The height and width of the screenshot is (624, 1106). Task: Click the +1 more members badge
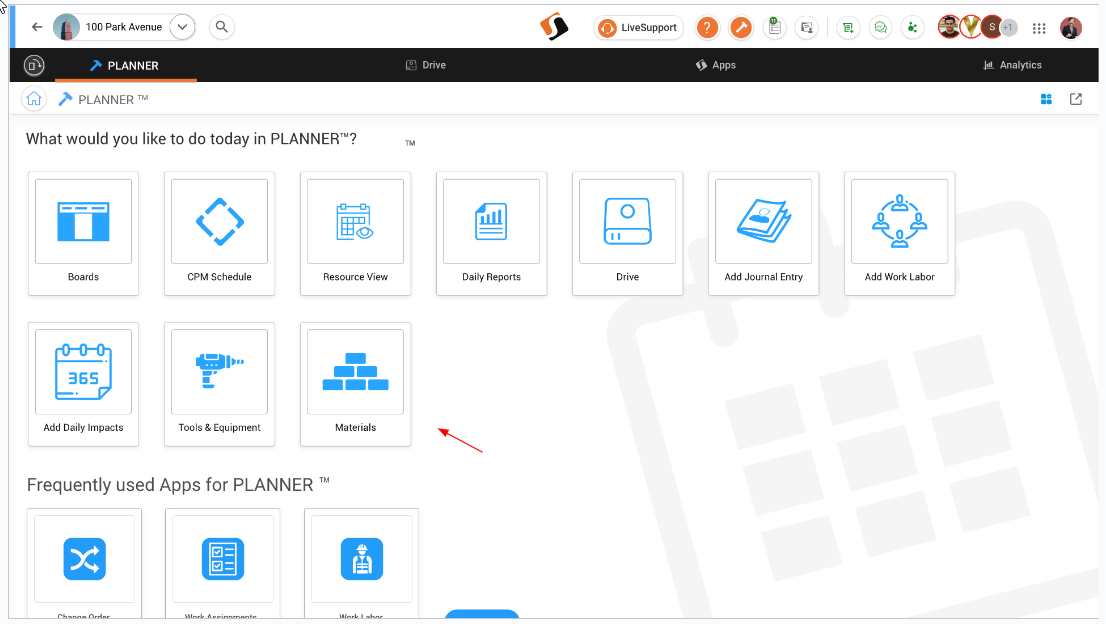coord(1009,27)
